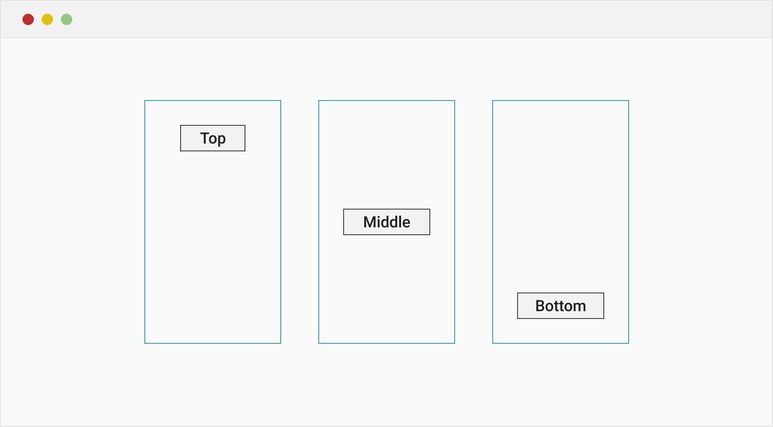This screenshot has width=773, height=427.
Task: Click empty space below the Bottom button in its box
Action: pos(560,331)
